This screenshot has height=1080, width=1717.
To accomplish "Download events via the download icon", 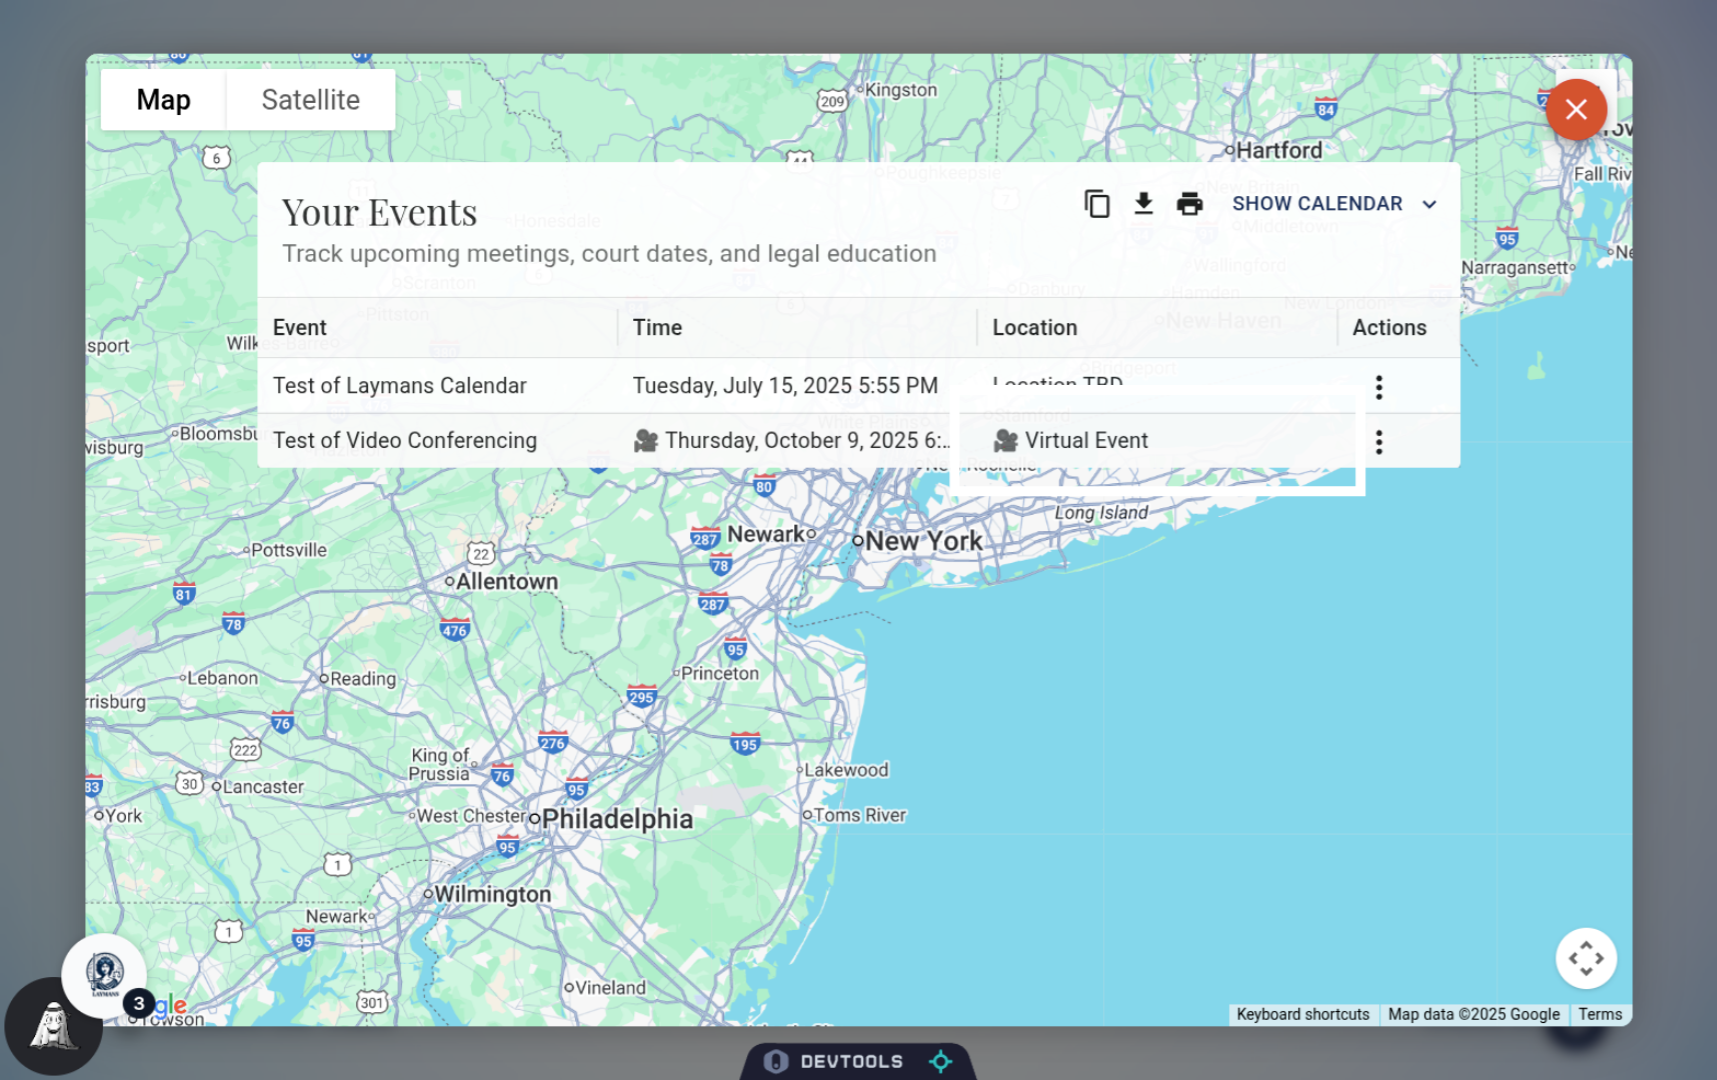I will [x=1143, y=202].
